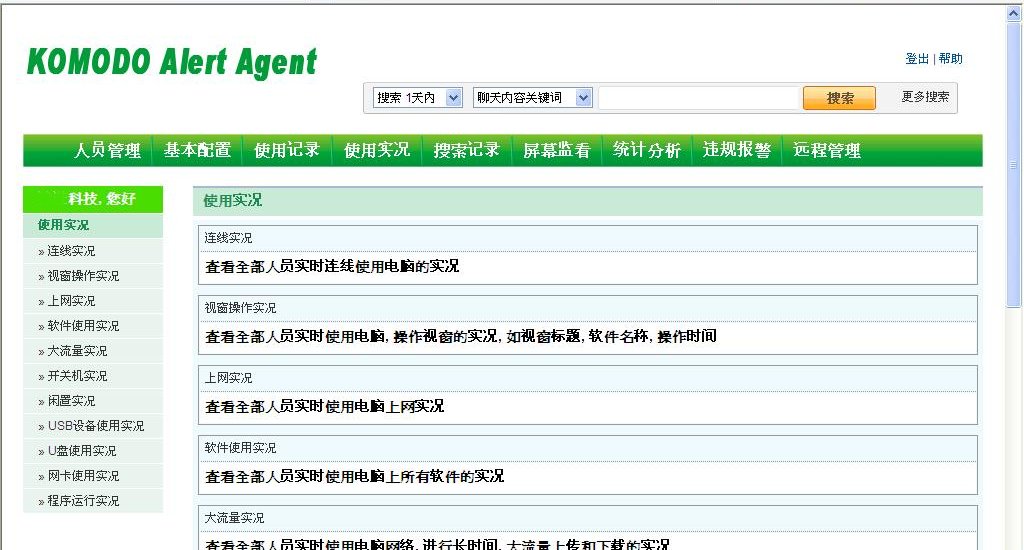Image resolution: width=1024 pixels, height=550 pixels.
Task: Select 闲置实况 in the sidebar
Action: (71, 400)
